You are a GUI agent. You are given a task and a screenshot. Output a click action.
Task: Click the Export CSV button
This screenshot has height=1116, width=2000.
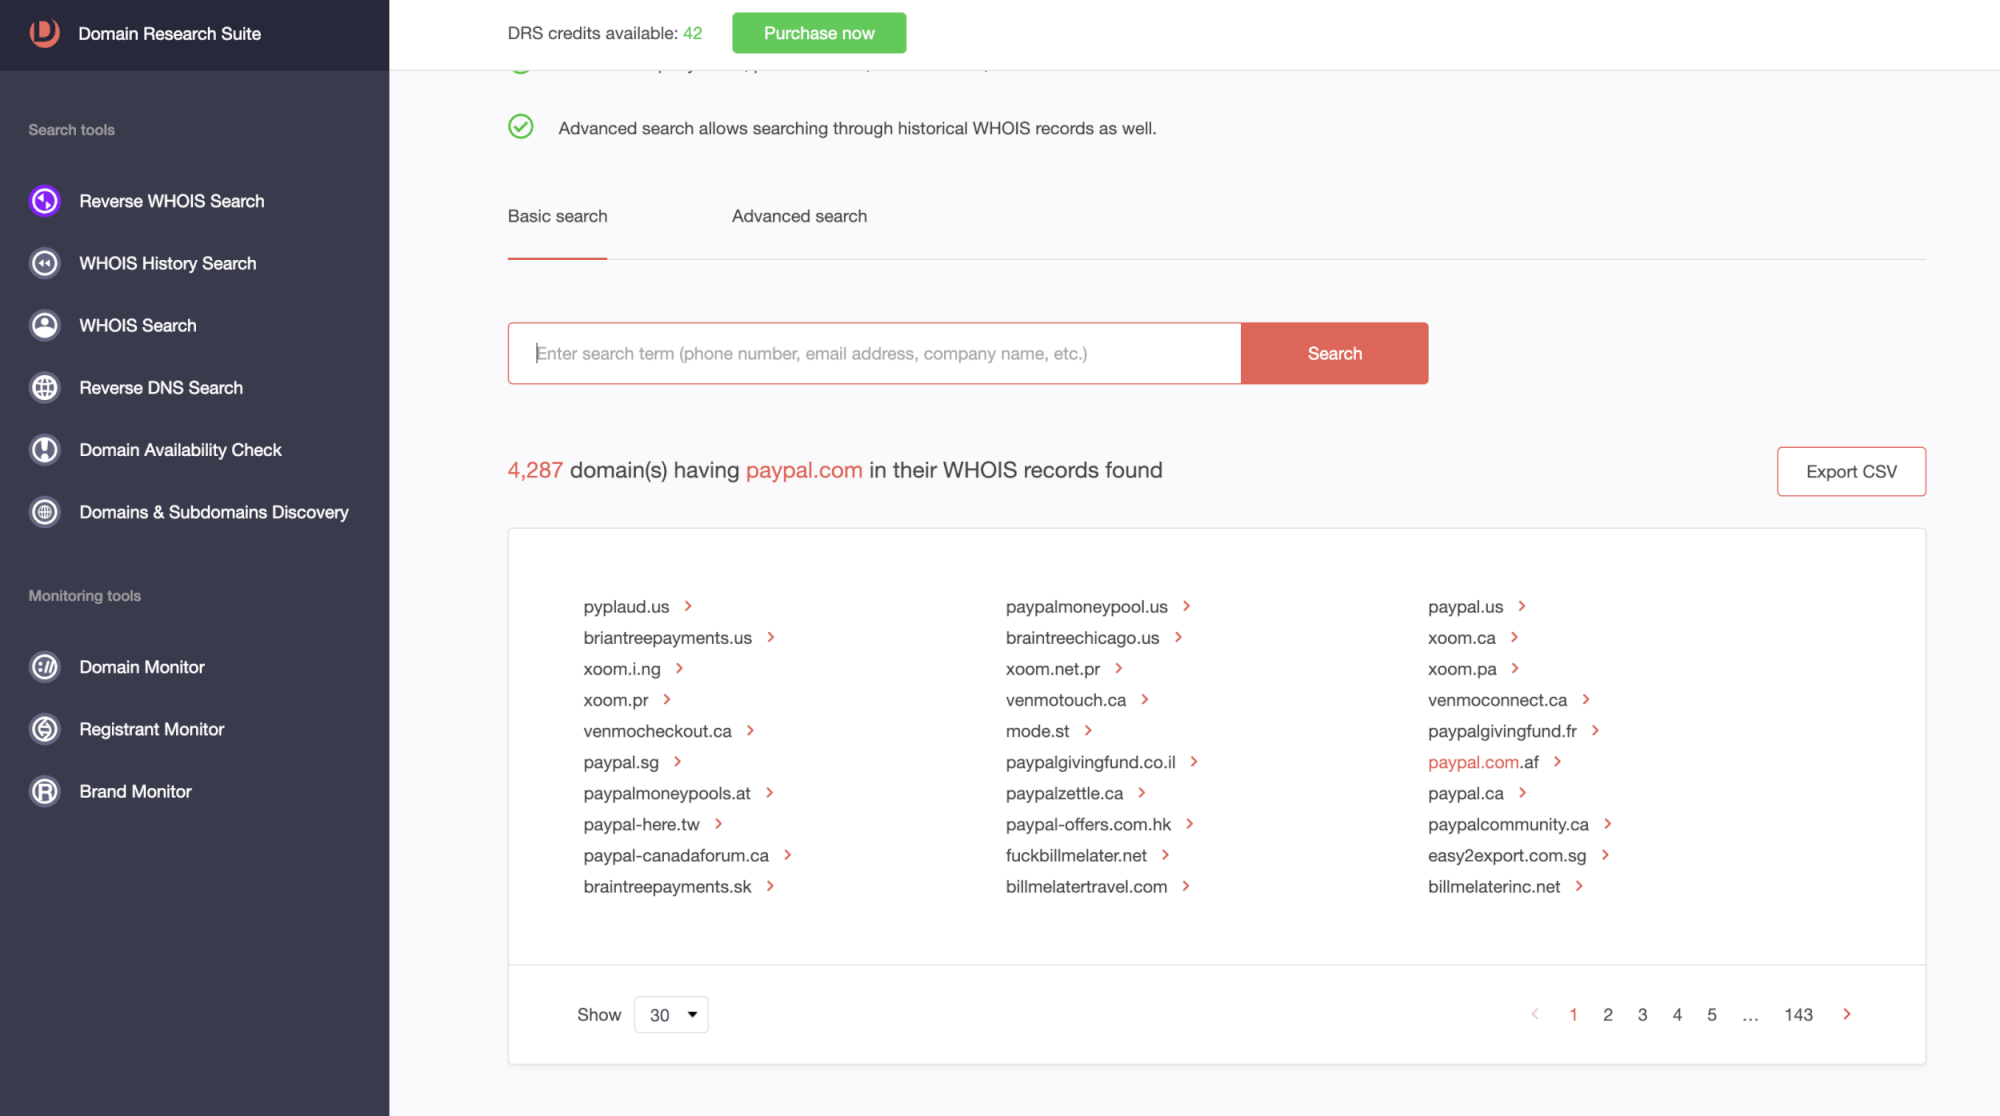(1851, 471)
